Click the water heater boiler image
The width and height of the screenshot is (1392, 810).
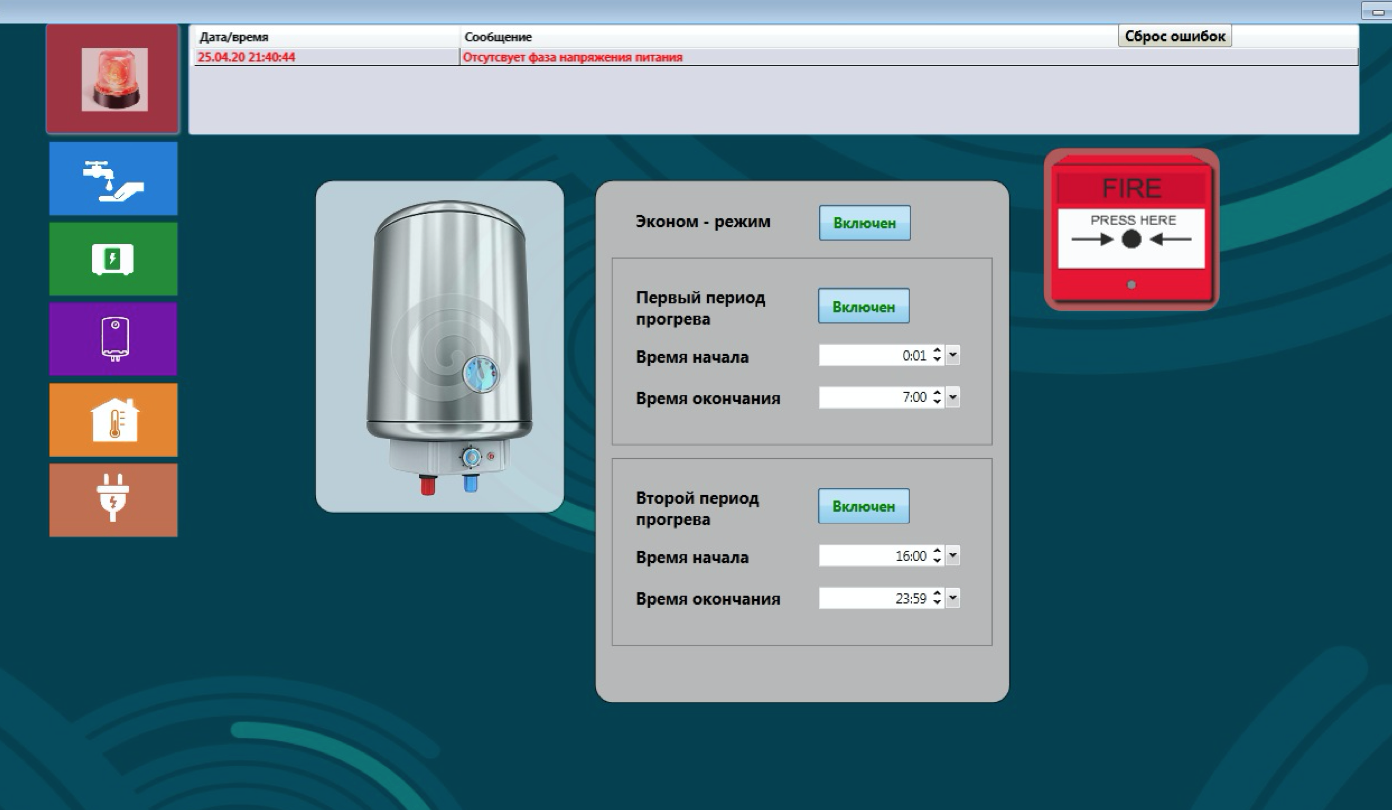point(440,347)
